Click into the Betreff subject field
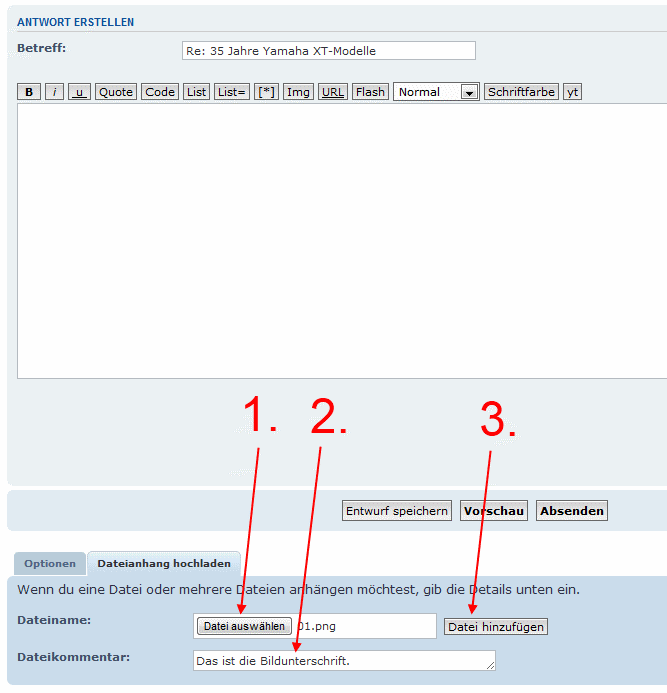 coord(328,51)
